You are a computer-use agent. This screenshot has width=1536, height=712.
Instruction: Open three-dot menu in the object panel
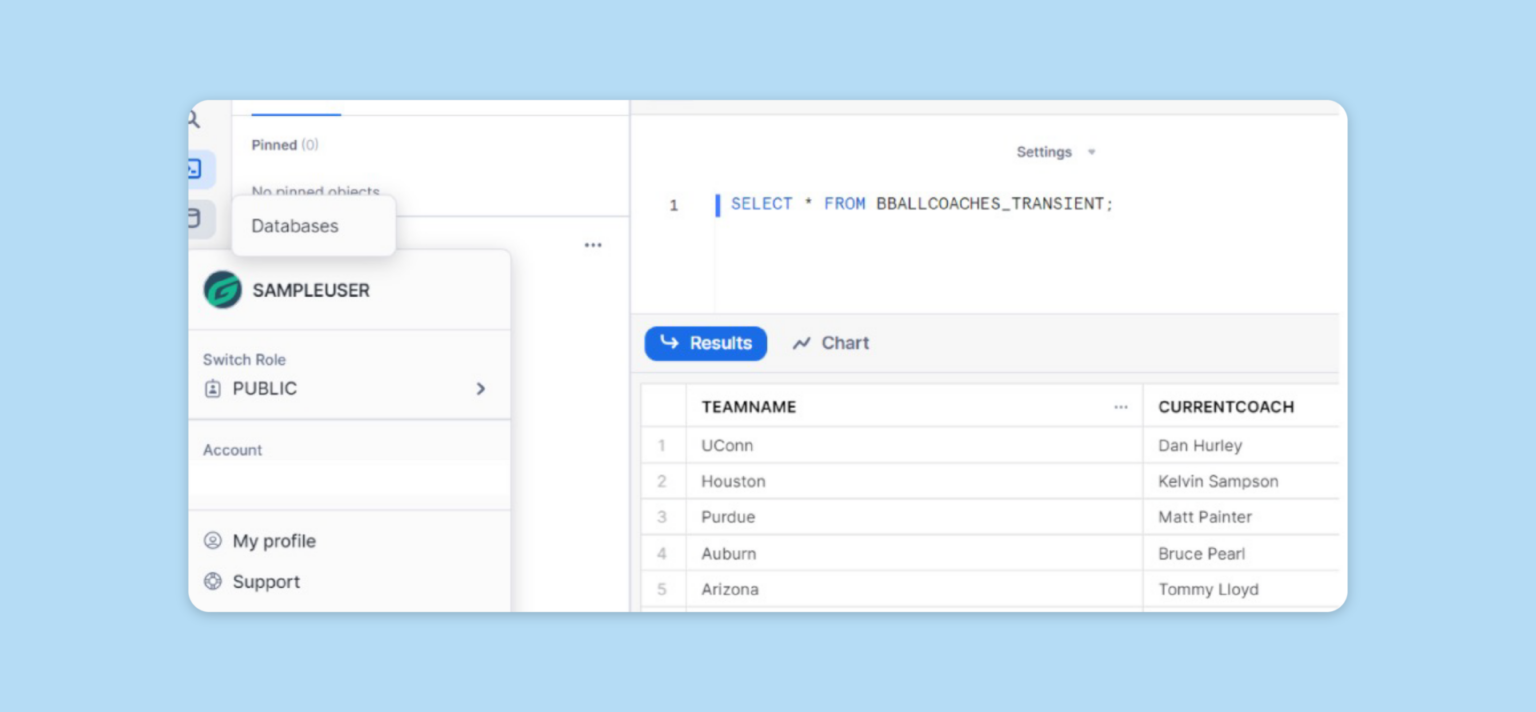pos(593,245)
